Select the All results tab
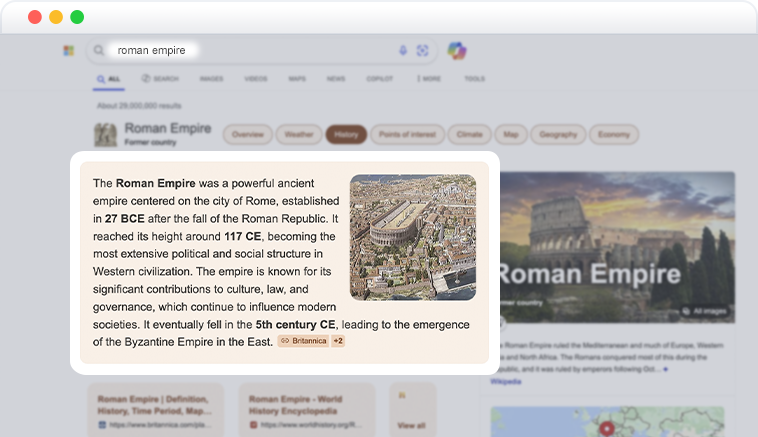758x437 pixels. point(109,79)
